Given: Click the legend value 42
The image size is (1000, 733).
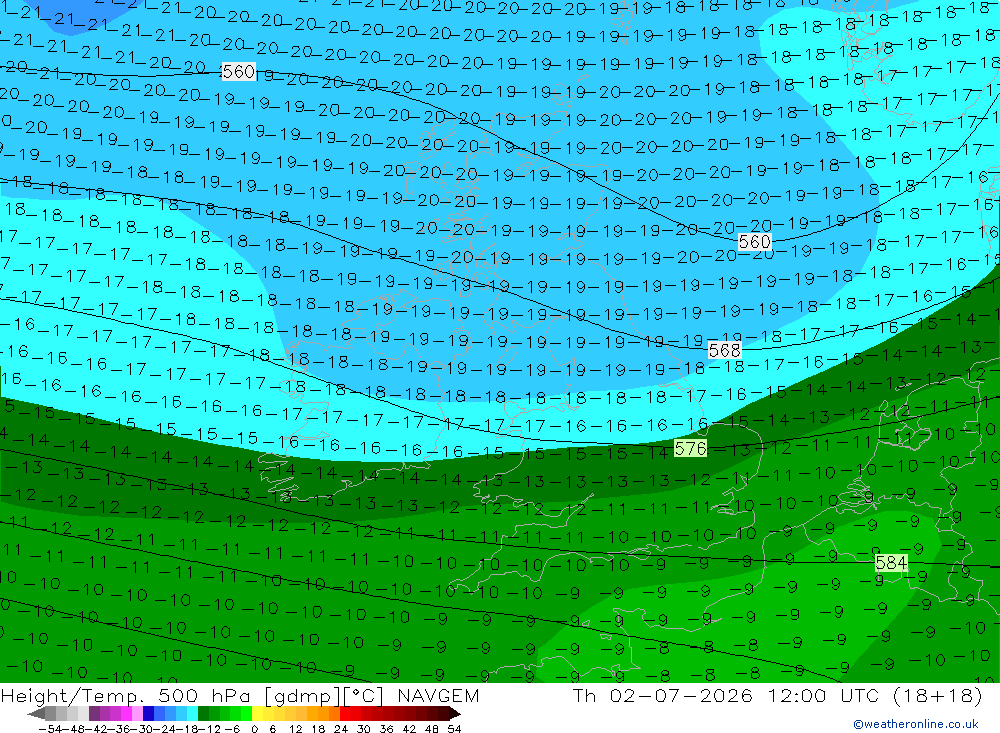Looking at the screenshot, I should coord(409,729).
